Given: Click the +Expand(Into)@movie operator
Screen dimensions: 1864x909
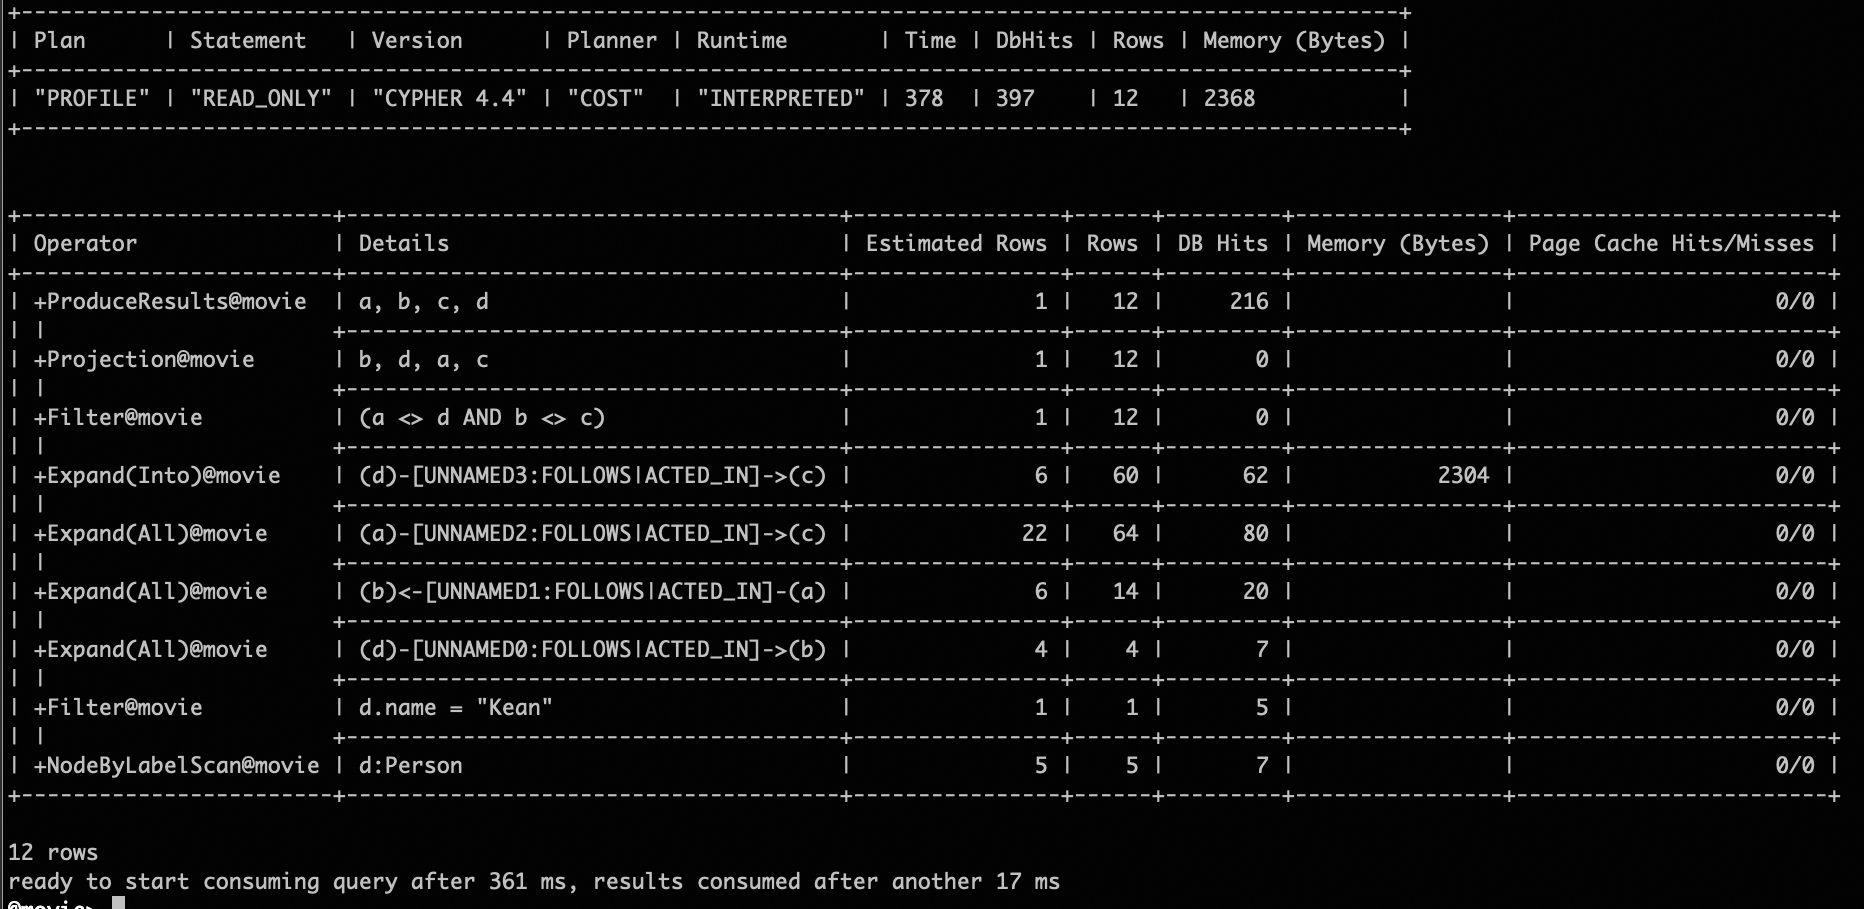Looking at the screenshot, I should 157,475.
